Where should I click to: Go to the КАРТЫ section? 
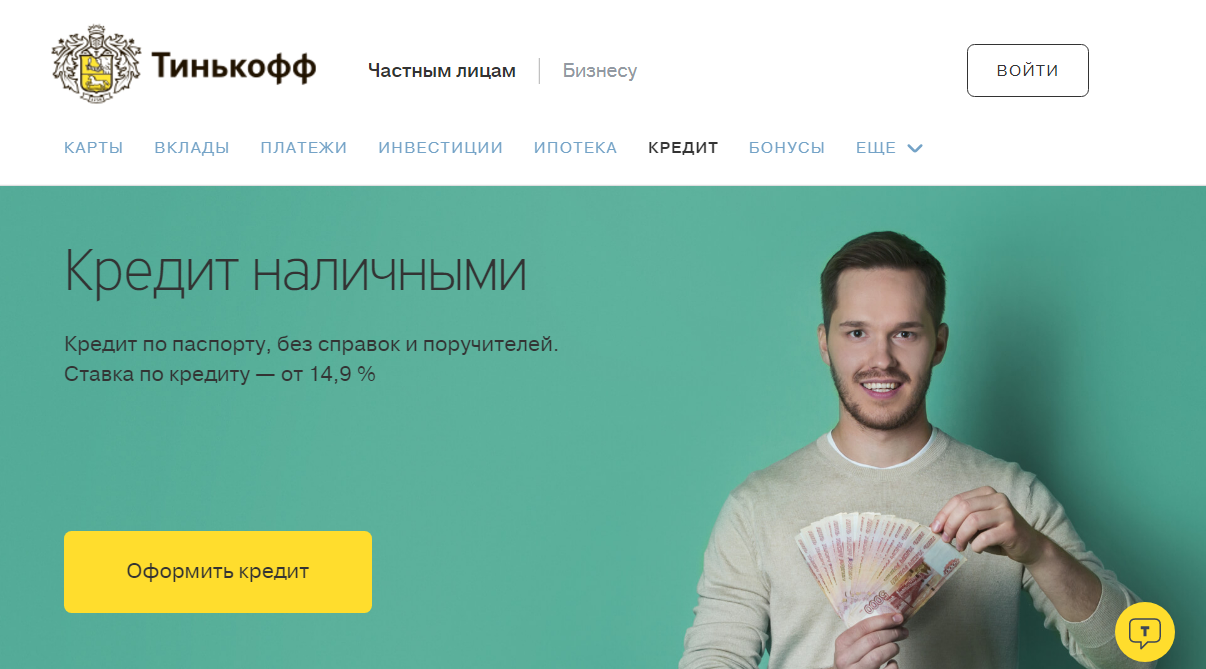94,148
